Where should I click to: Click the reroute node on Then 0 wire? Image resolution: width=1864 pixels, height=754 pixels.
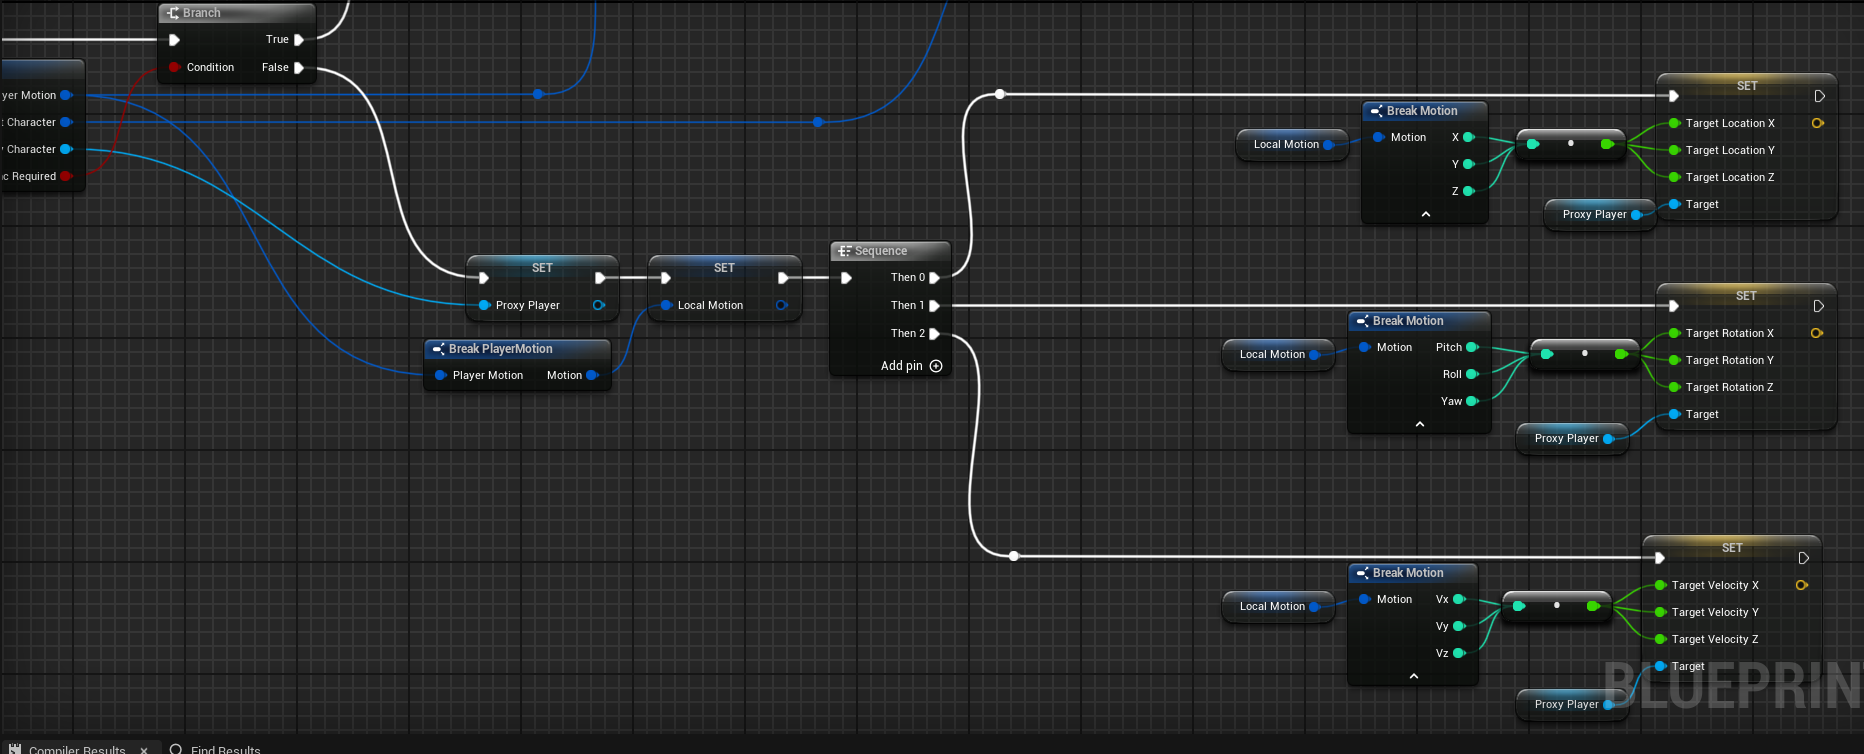point(1000,95)
